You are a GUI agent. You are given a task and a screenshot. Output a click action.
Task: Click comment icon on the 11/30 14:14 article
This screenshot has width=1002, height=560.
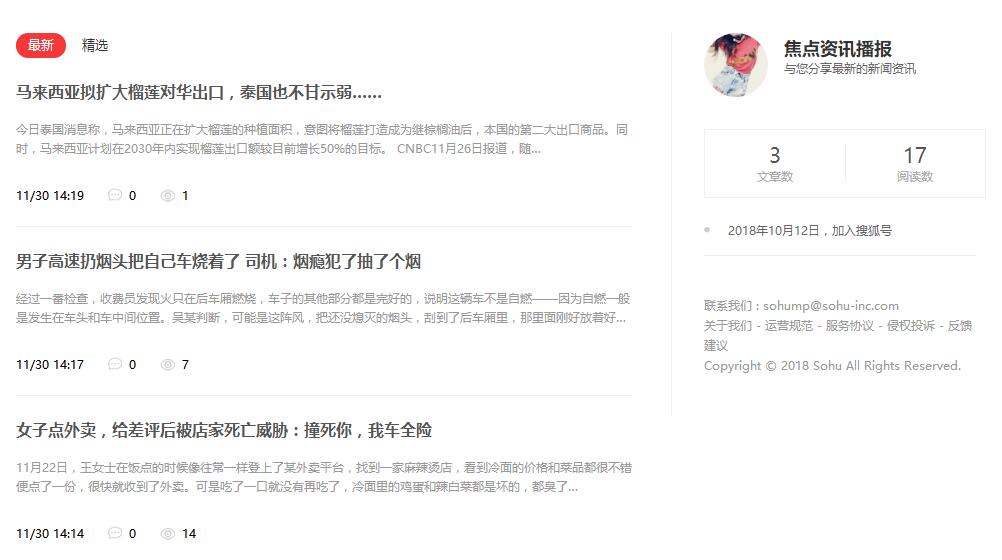click(115, 533)
